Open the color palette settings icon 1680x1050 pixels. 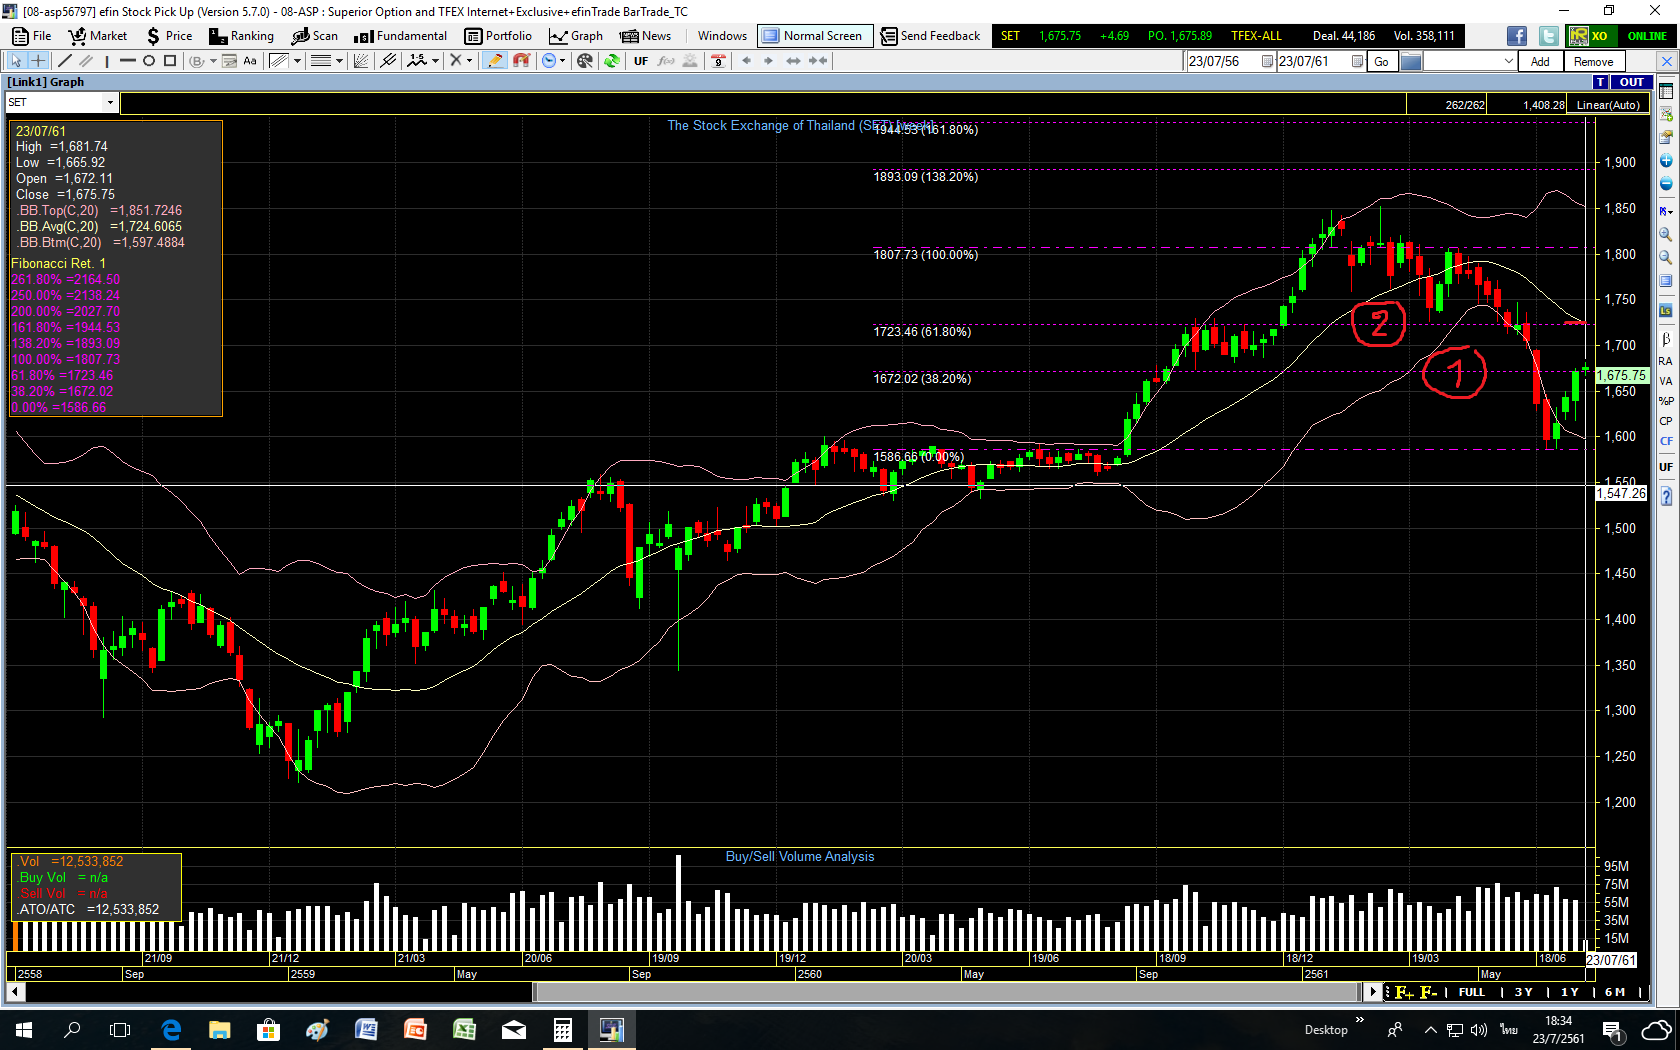pyautogui.click(x=585, y=61)
